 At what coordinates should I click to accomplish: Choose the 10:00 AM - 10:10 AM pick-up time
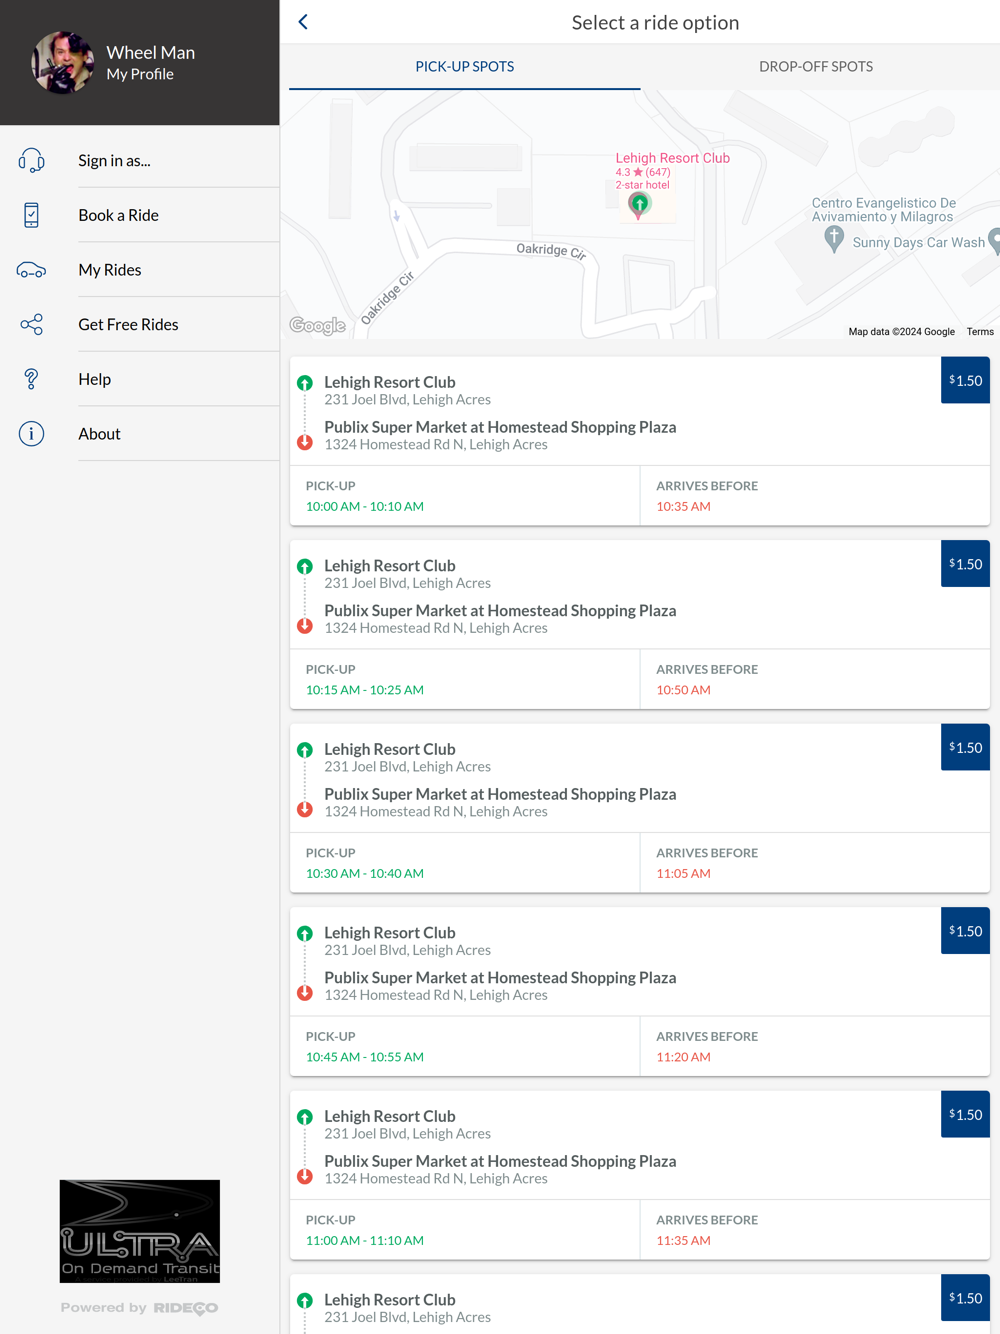click(x=365, y=506)
